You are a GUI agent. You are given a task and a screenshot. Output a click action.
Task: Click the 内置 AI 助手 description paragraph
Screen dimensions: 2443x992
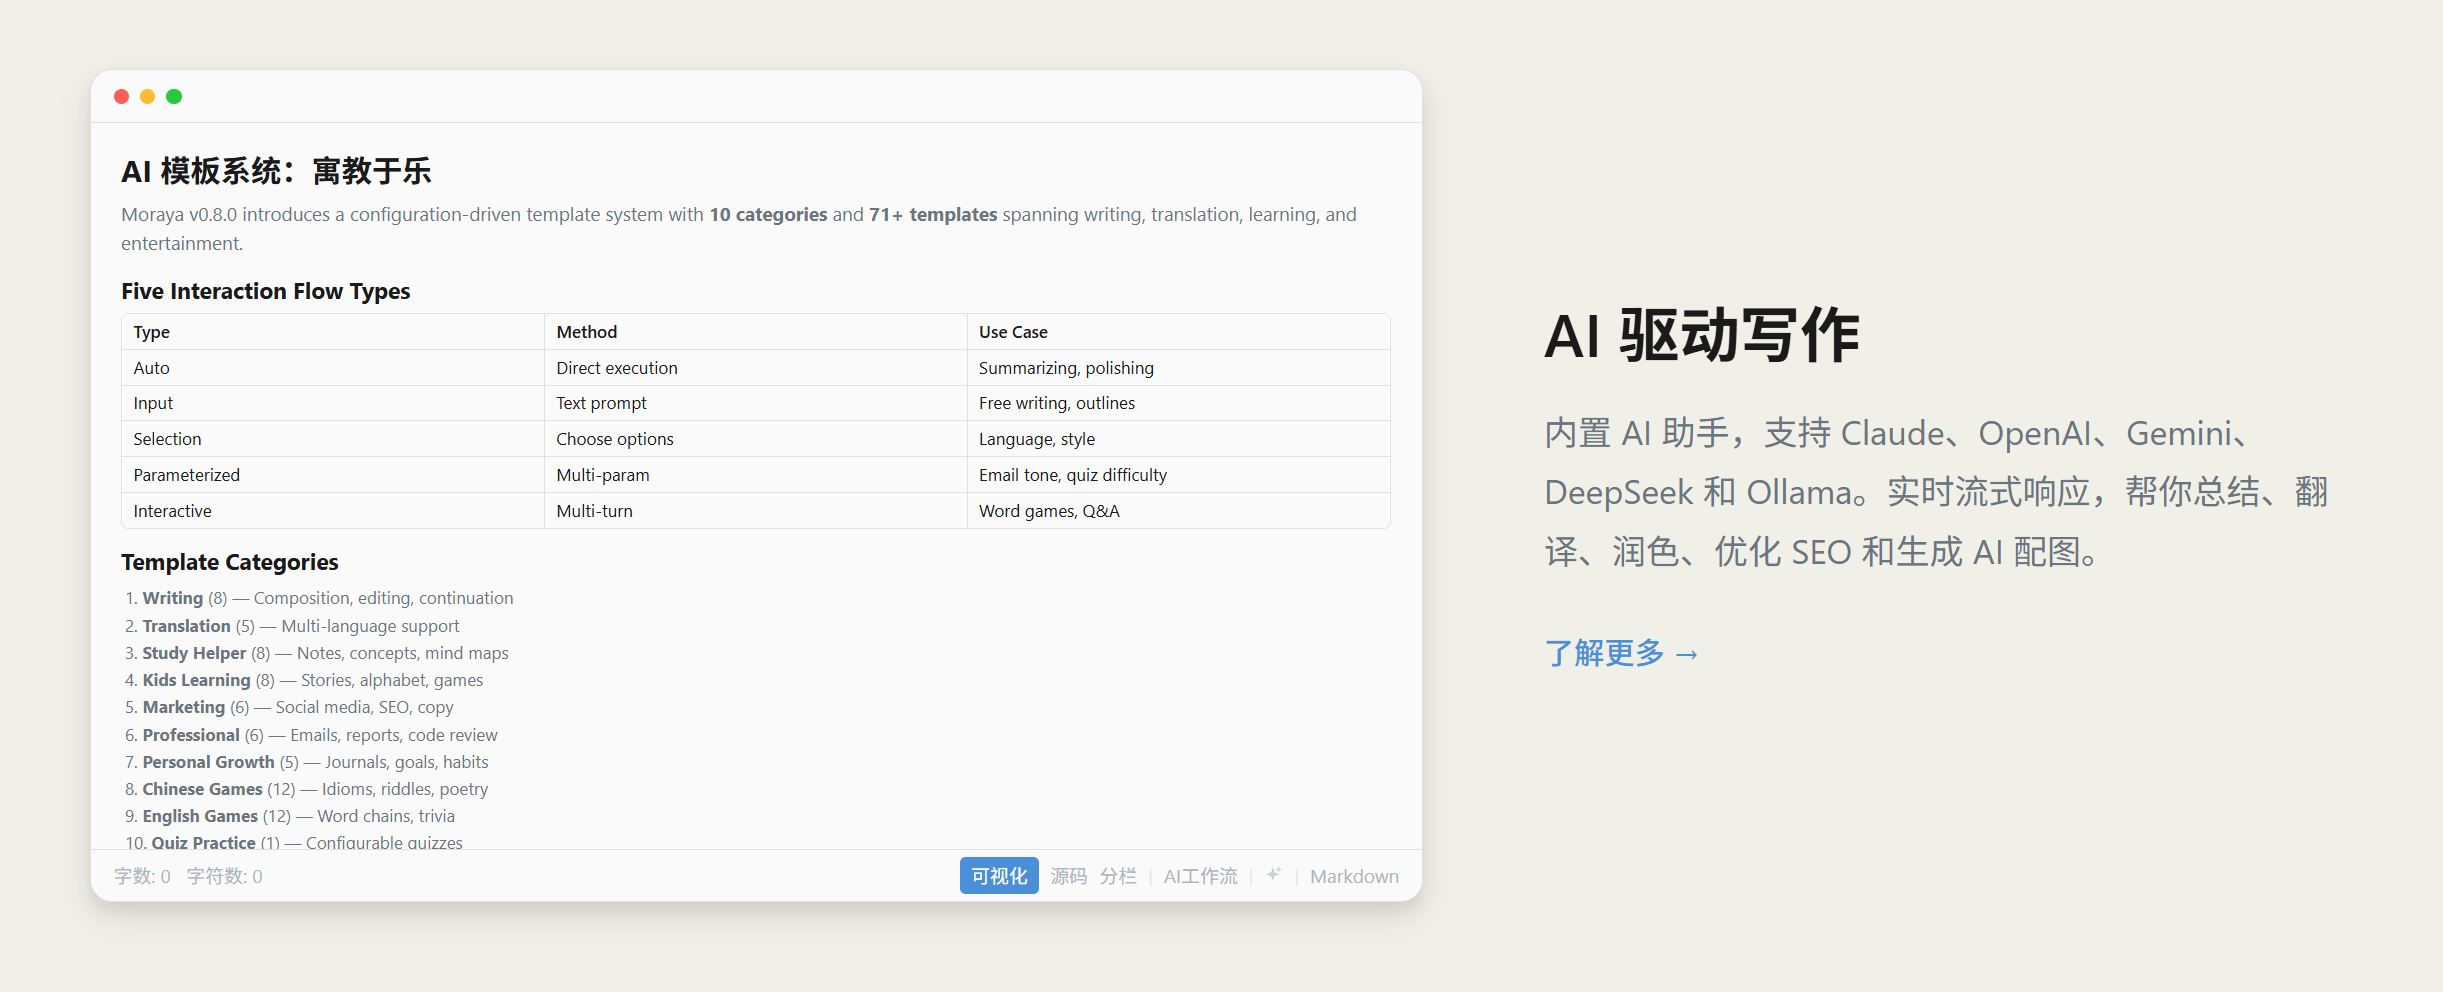[1937, 492]
